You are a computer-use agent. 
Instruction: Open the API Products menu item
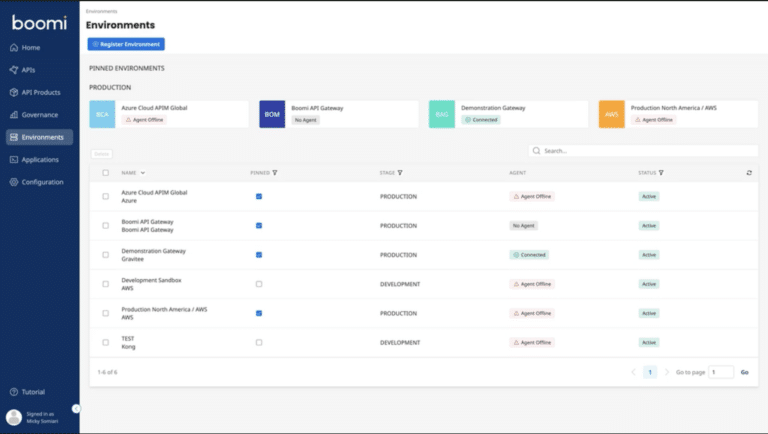click(x=40, y=93)
